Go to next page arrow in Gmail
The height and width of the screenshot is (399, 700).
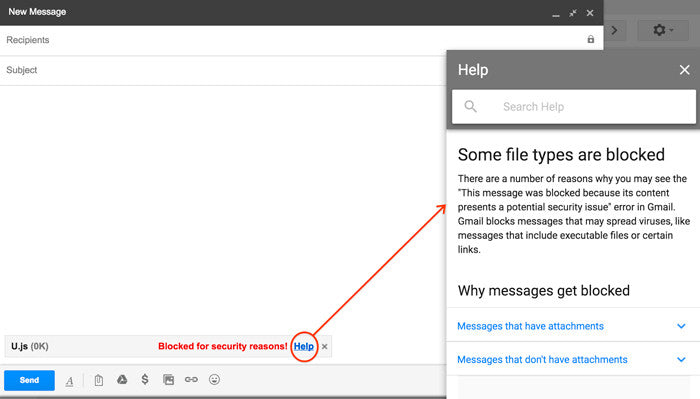tap(615, 30)
